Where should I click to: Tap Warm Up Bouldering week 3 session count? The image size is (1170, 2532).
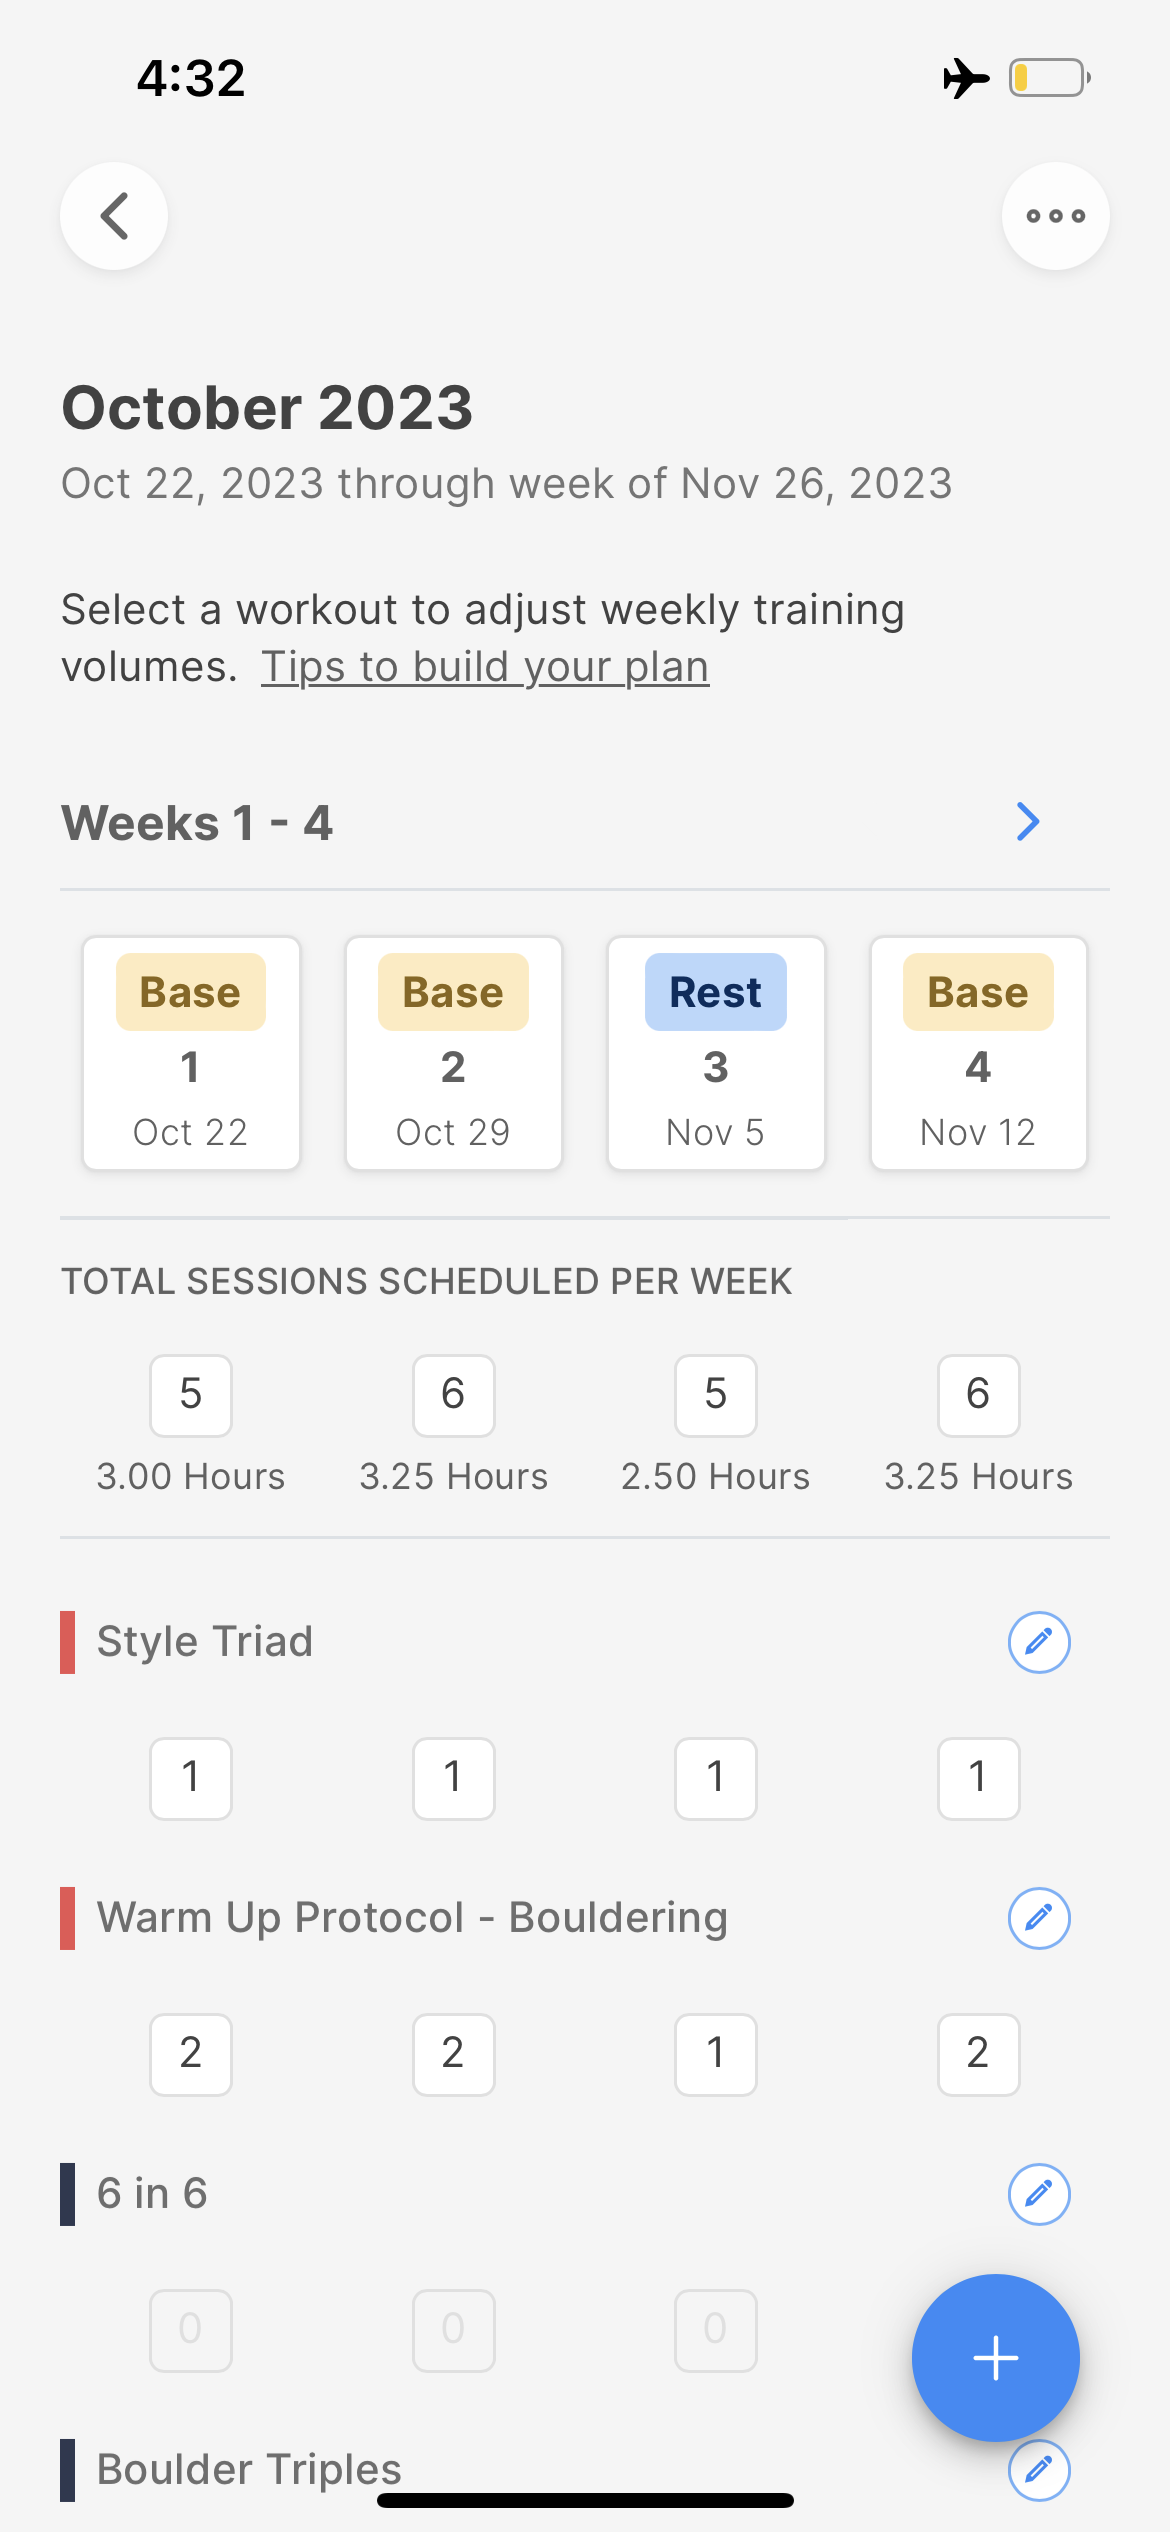[716, 2054]
